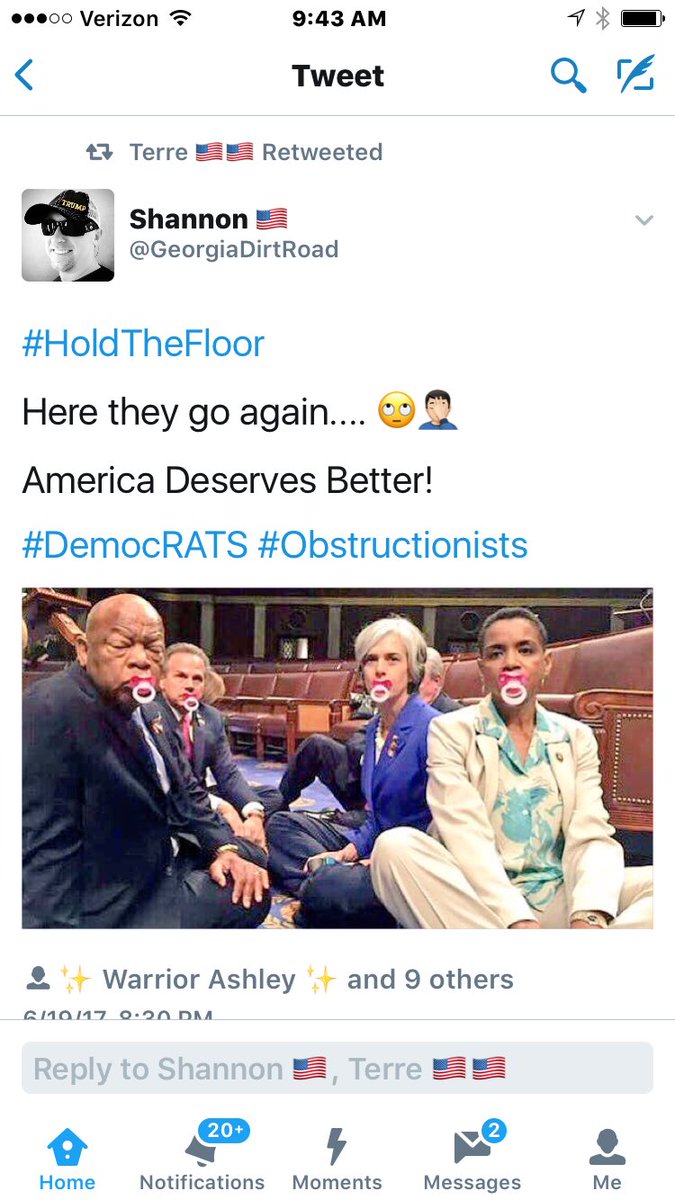Open Shannon's profile avatar

pos(68,235)
